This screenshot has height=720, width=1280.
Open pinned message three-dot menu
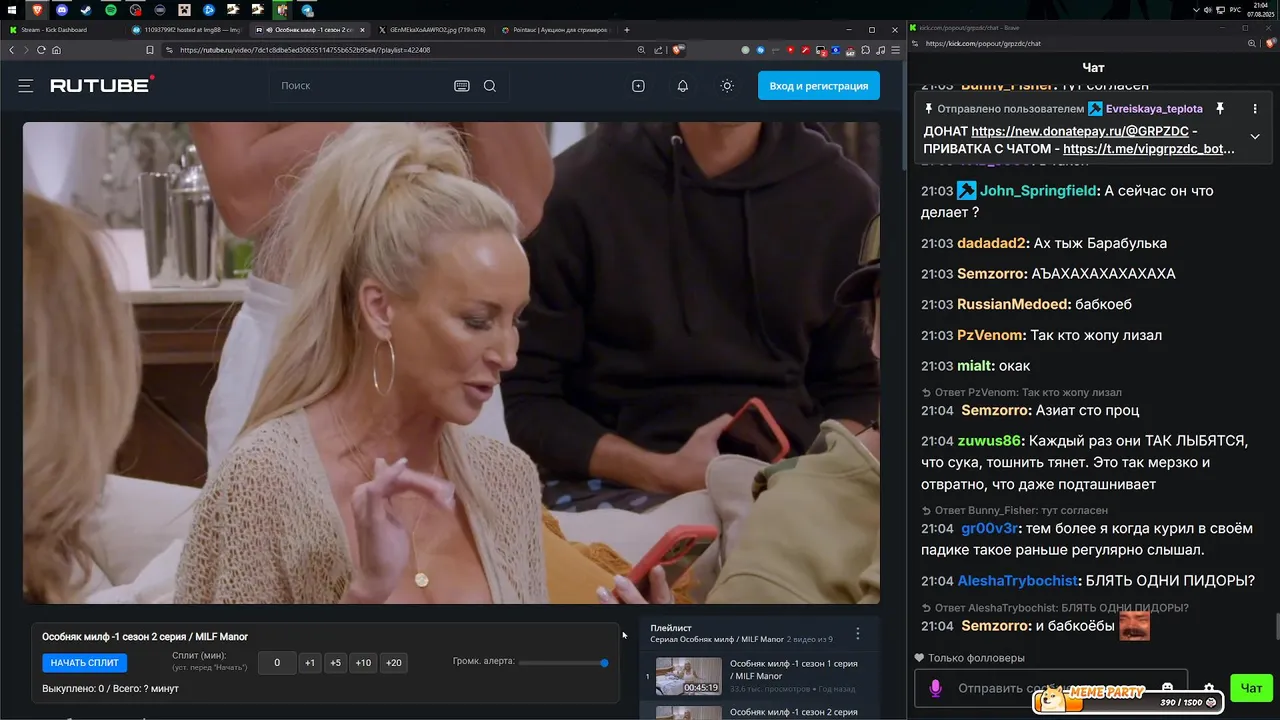click(x=1255, y=108)
